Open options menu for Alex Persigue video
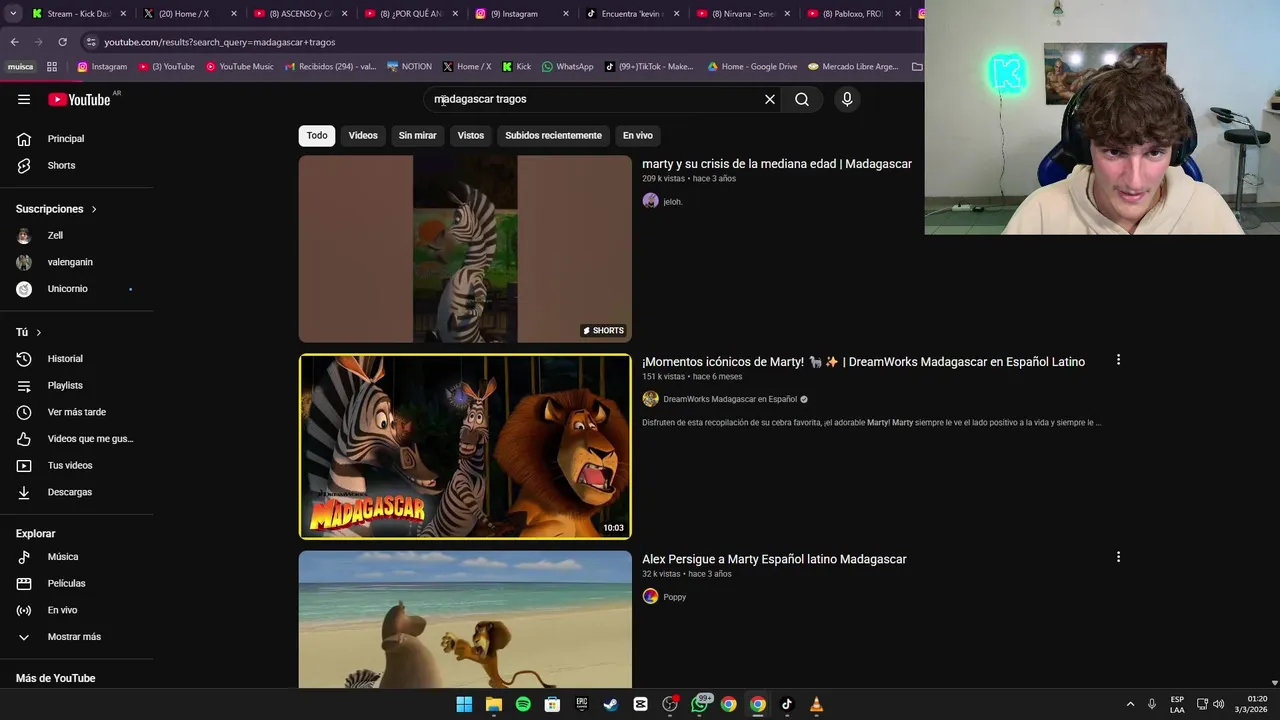 pos(1118,557)
